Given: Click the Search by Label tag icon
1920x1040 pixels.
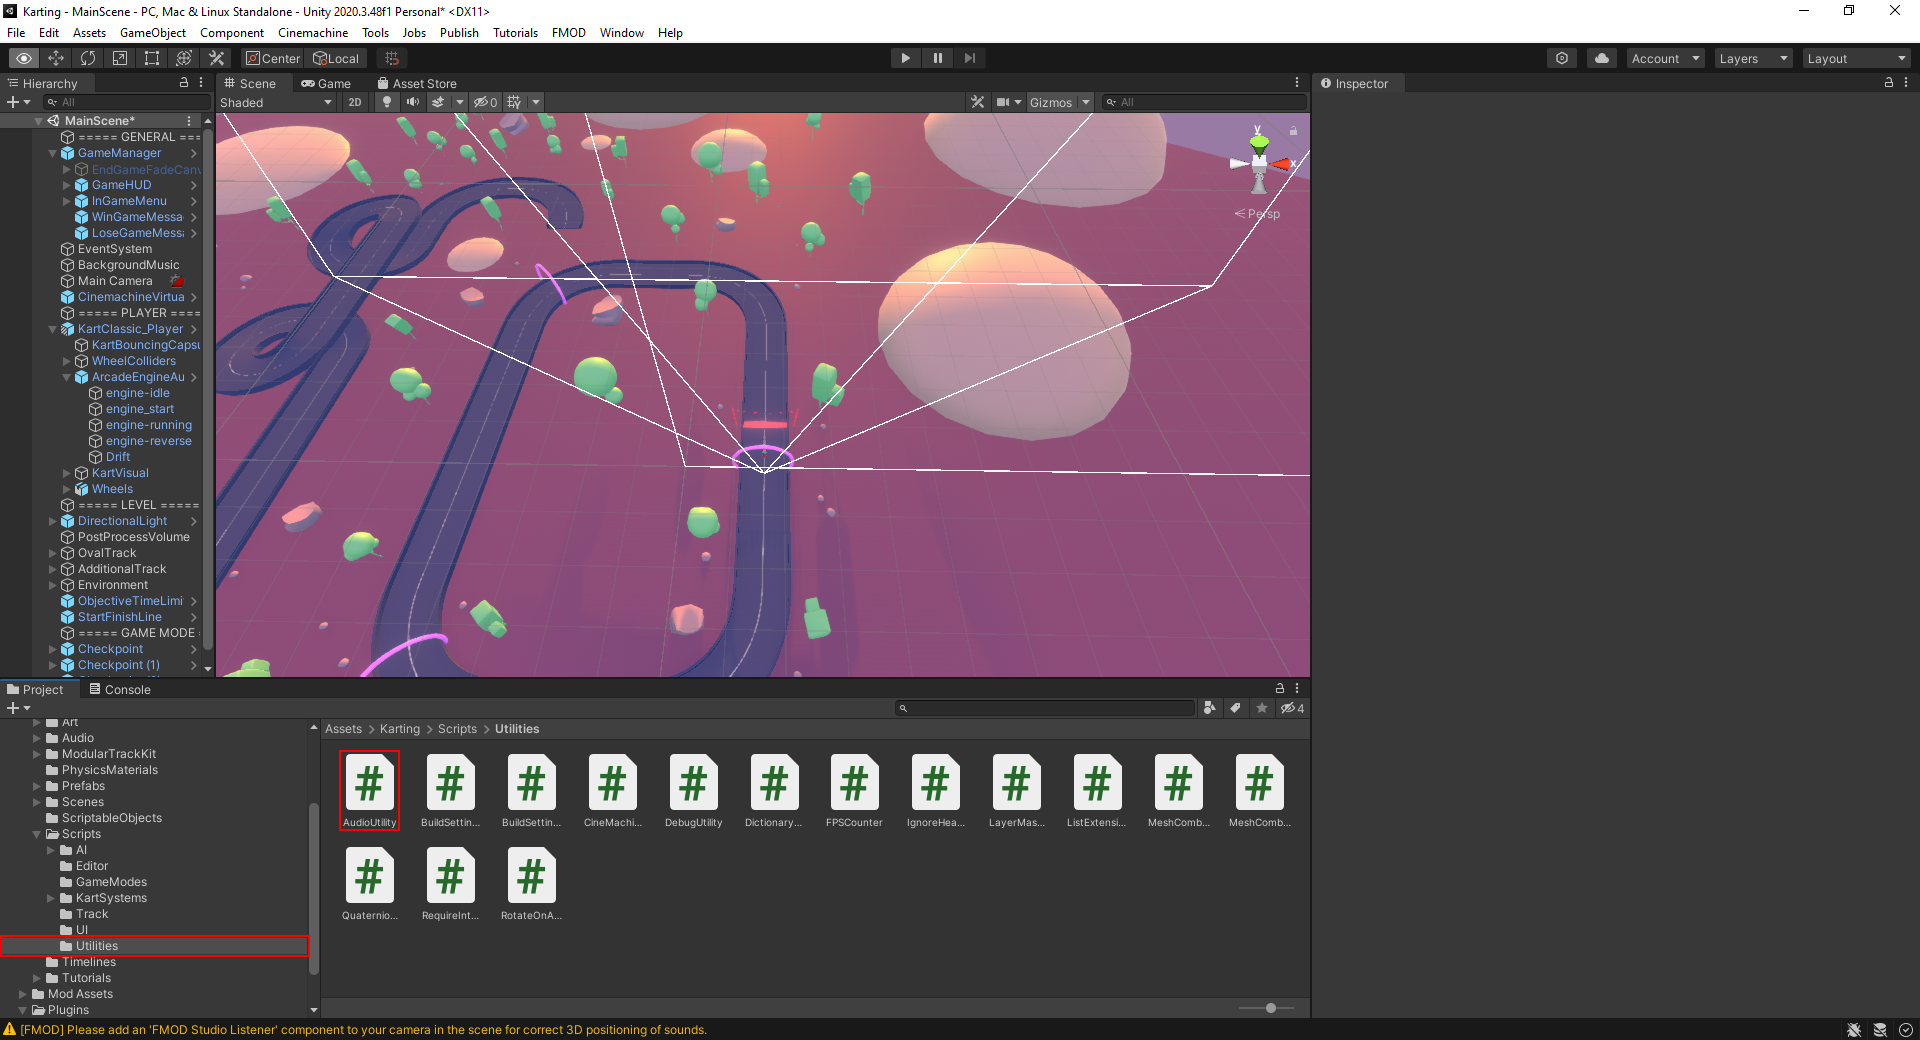Looking at the screenshot, I should click(1236, 708).
